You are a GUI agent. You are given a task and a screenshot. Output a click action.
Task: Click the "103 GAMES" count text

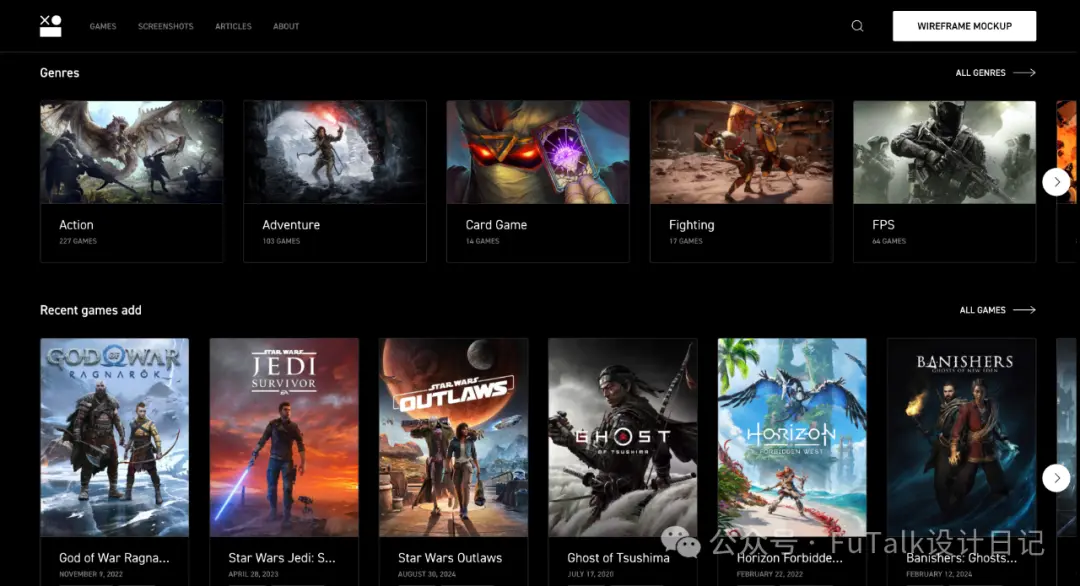coord(281,241)
